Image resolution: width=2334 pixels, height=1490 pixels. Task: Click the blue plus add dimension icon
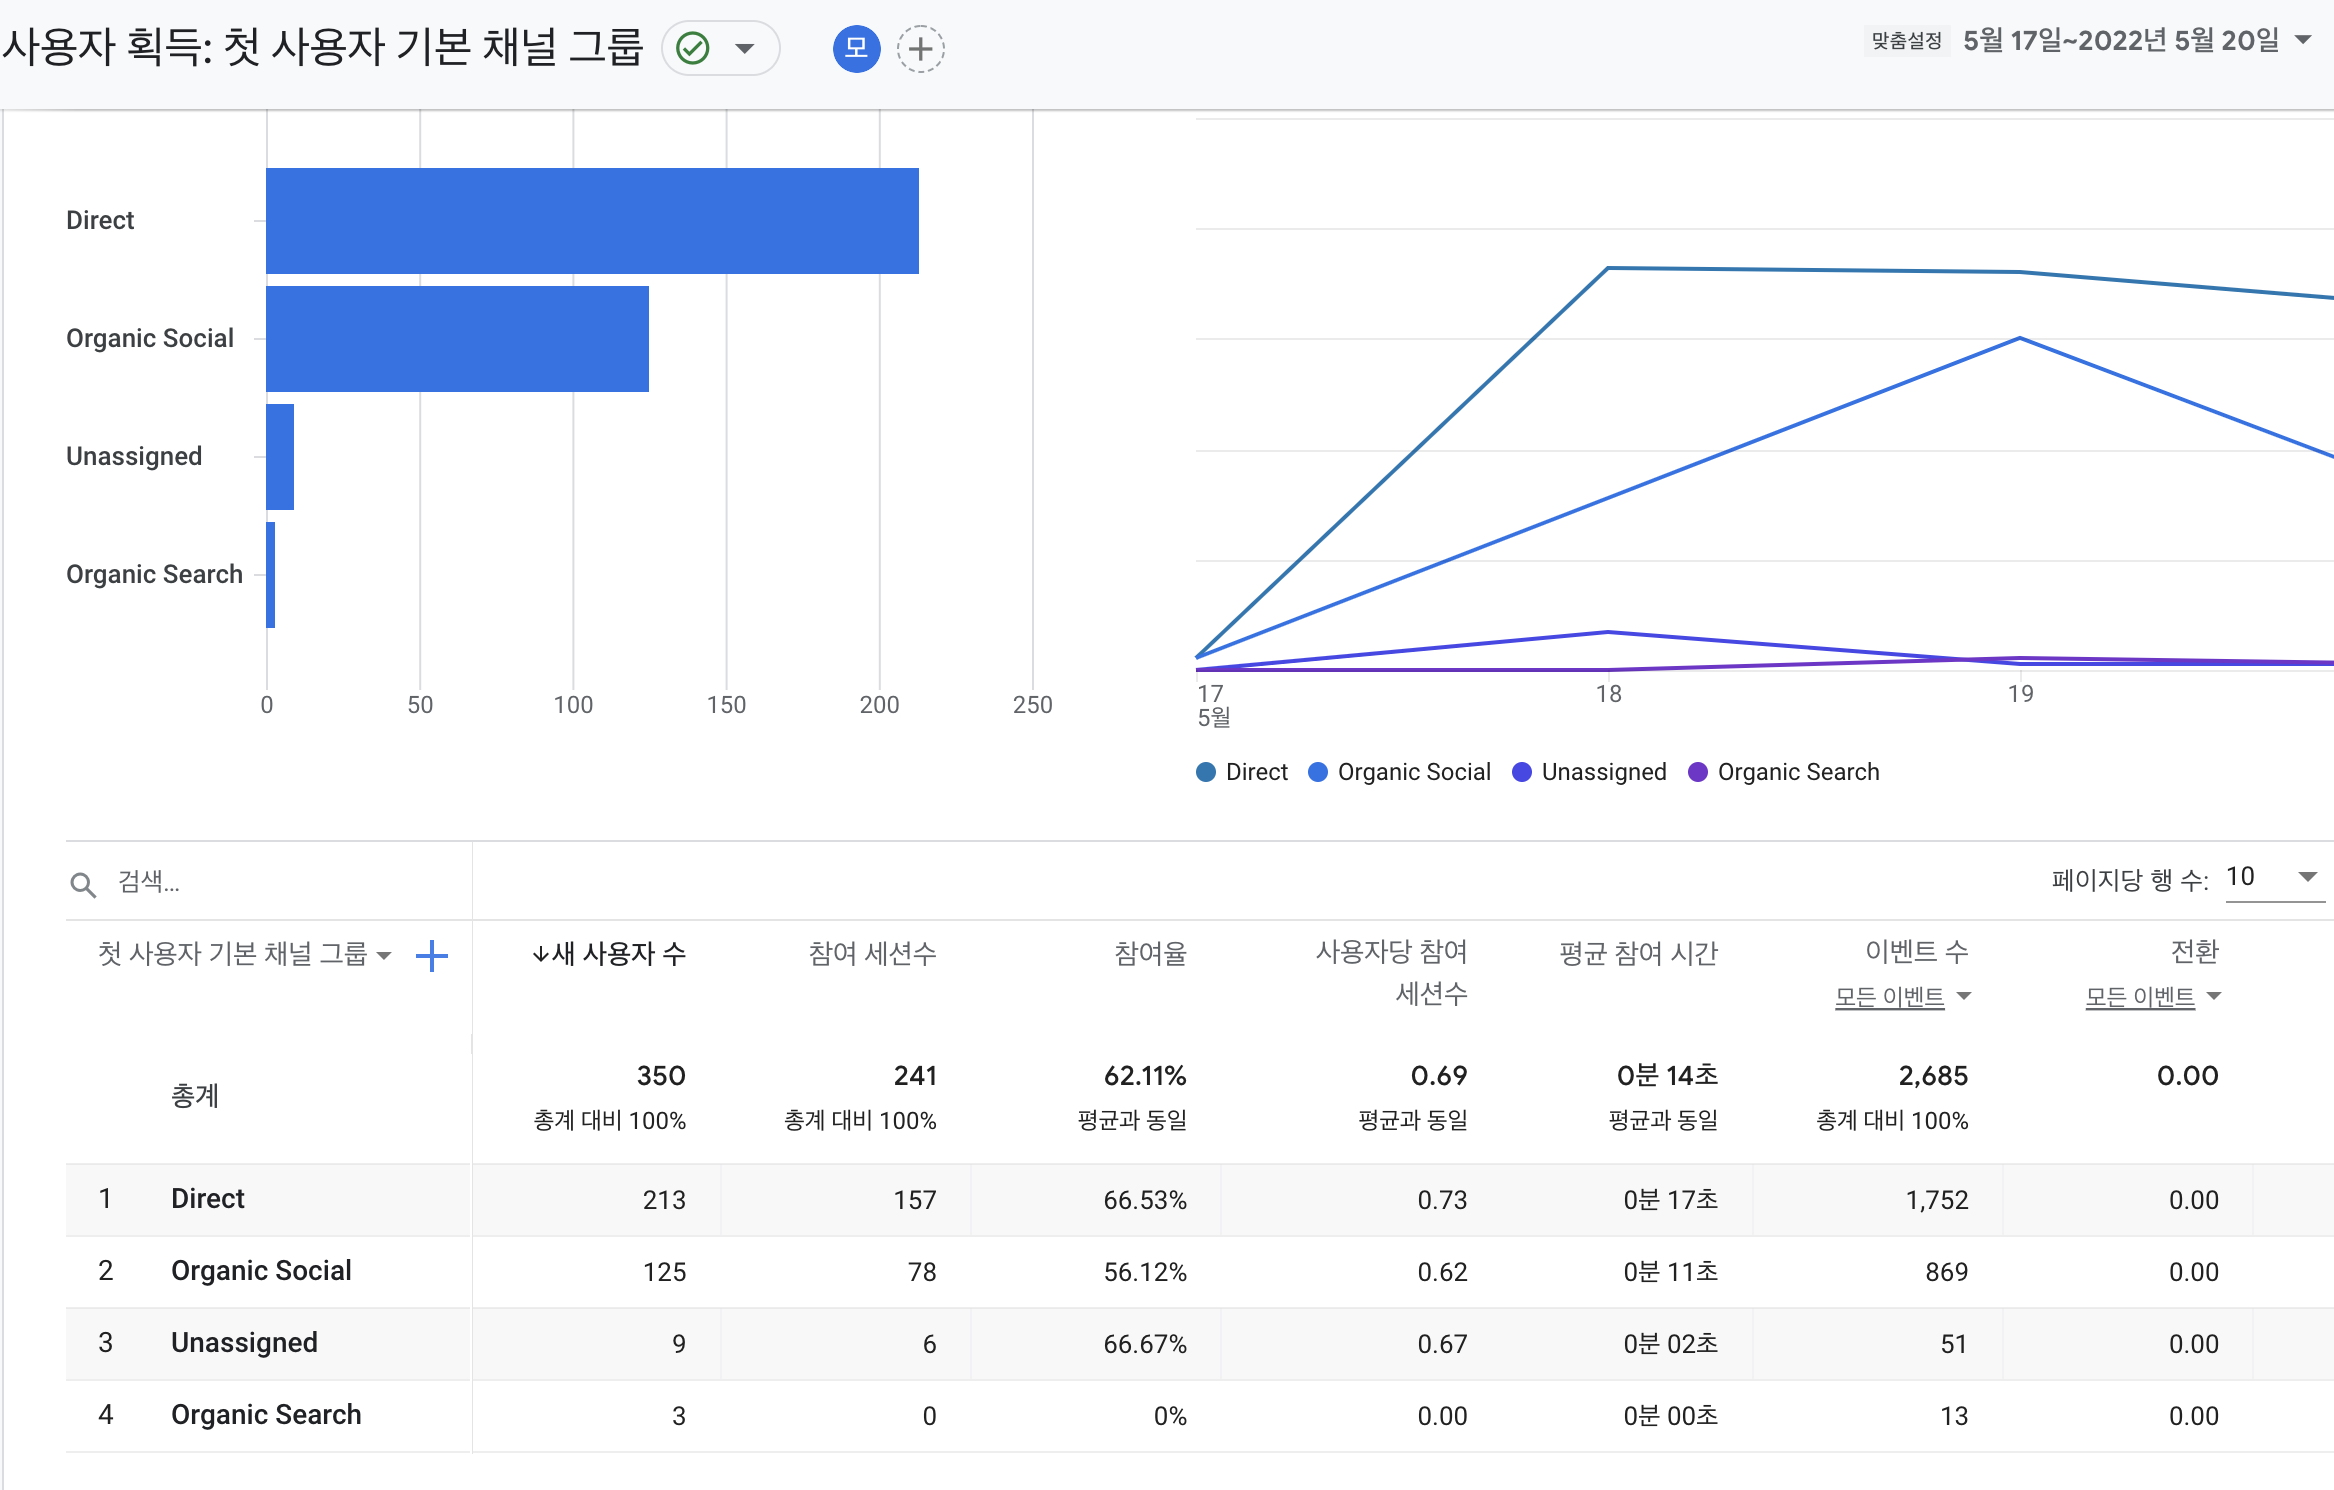431,956
